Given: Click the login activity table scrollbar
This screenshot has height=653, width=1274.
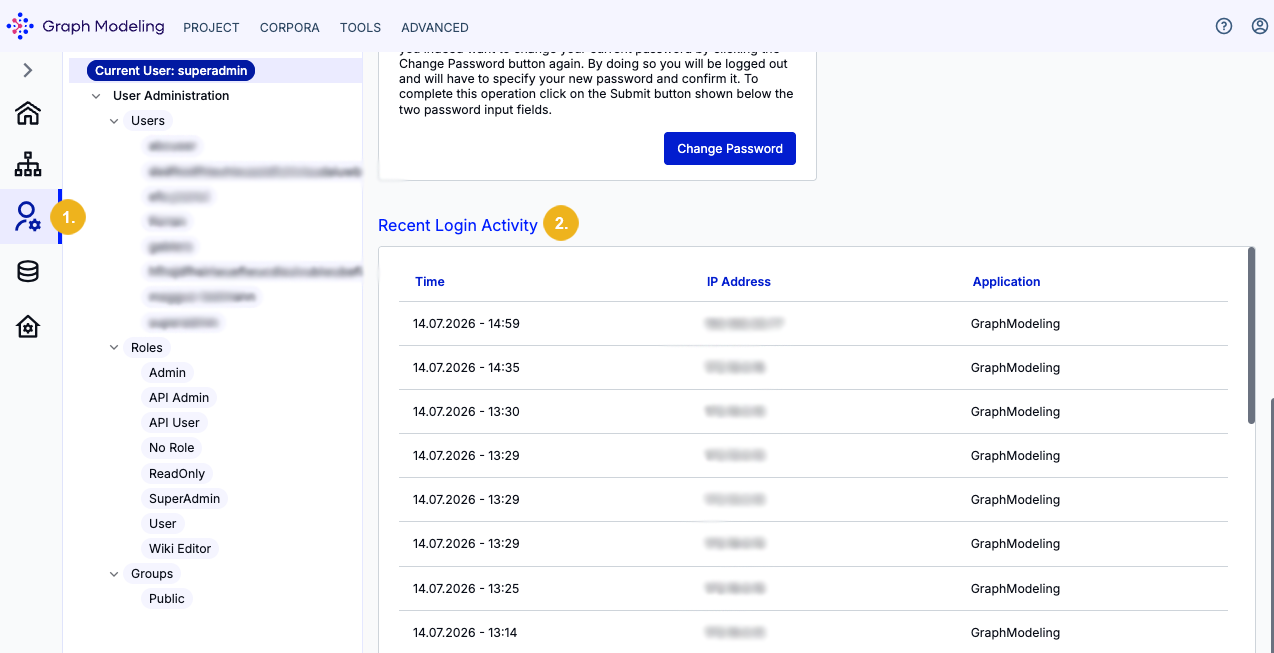Looking at the screenshot, I should coord(1251,336).
